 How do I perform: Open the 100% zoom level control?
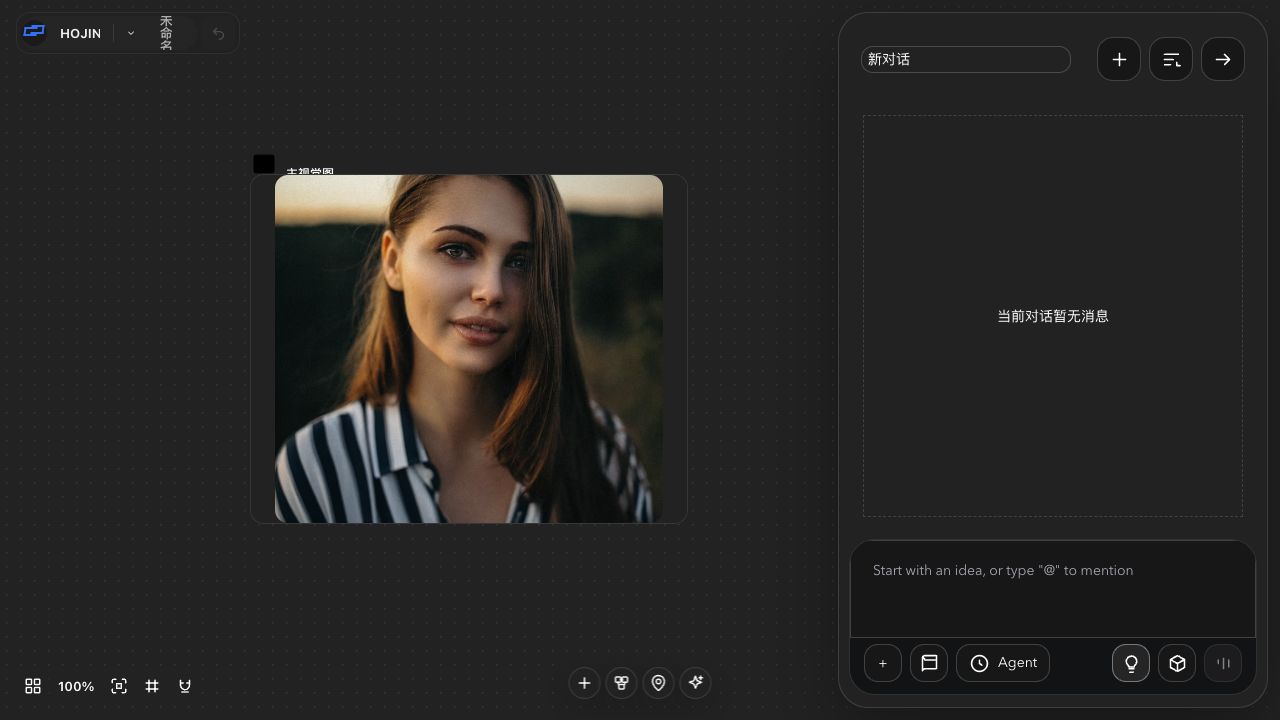76,686
